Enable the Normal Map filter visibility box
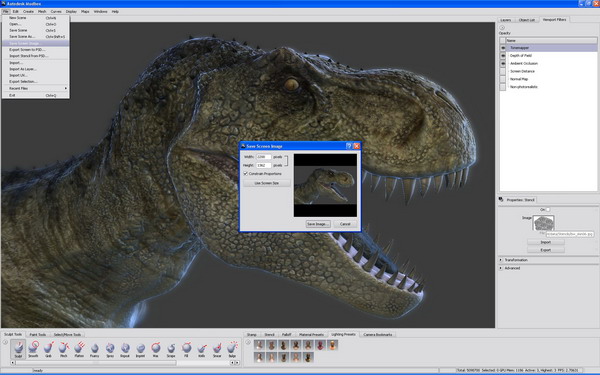This screenshot has width=600, height=375. tap(503, 79)
